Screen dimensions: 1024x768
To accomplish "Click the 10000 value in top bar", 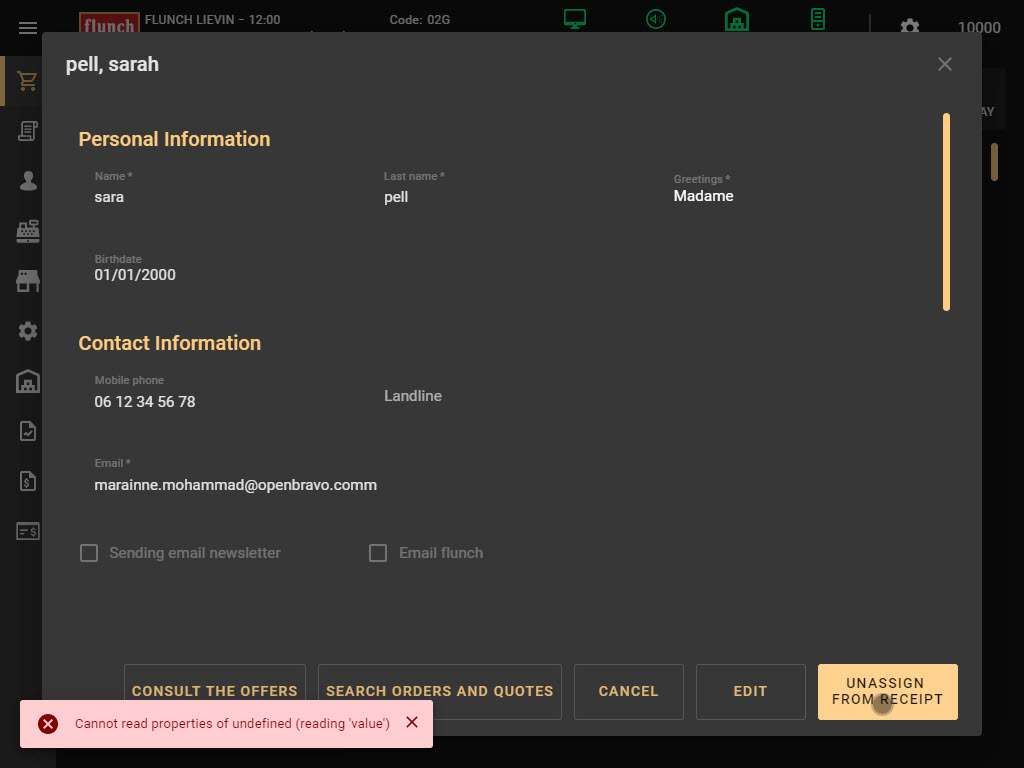I will (x=979, y=27).
